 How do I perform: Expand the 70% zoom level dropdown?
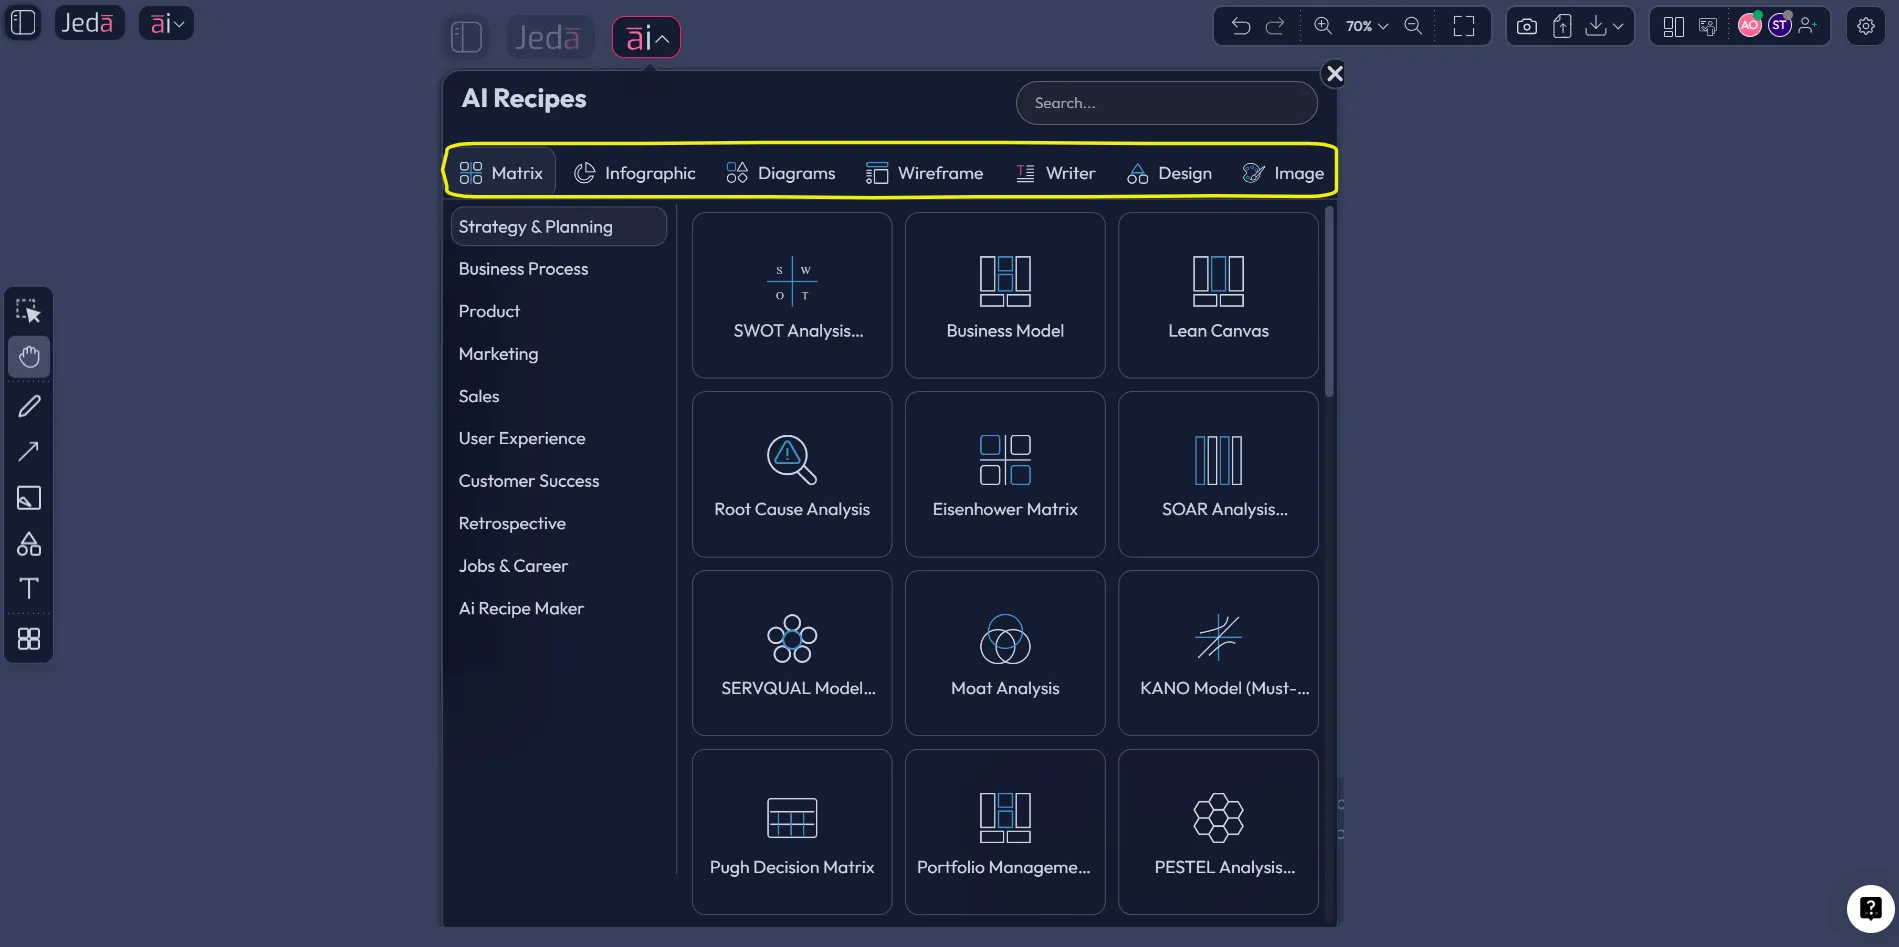coord(1366,27)
